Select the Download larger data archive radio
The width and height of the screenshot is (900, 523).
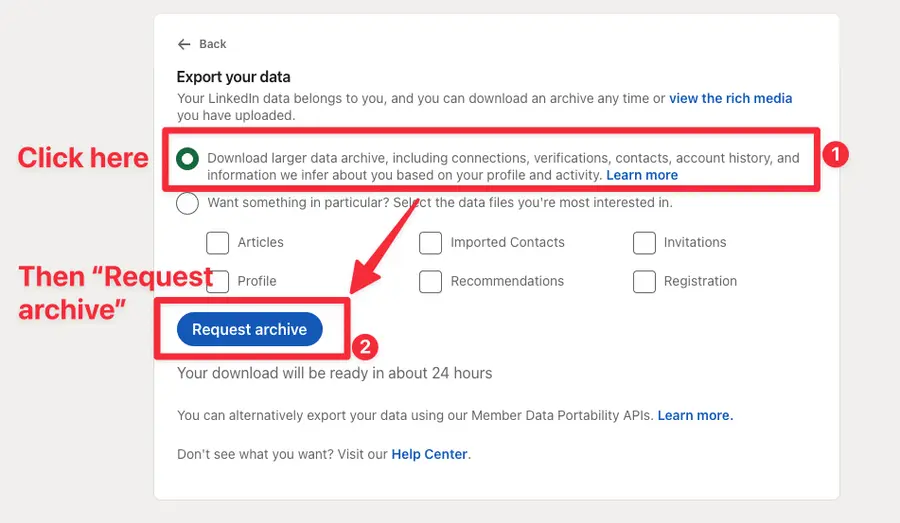pos(188,158)
